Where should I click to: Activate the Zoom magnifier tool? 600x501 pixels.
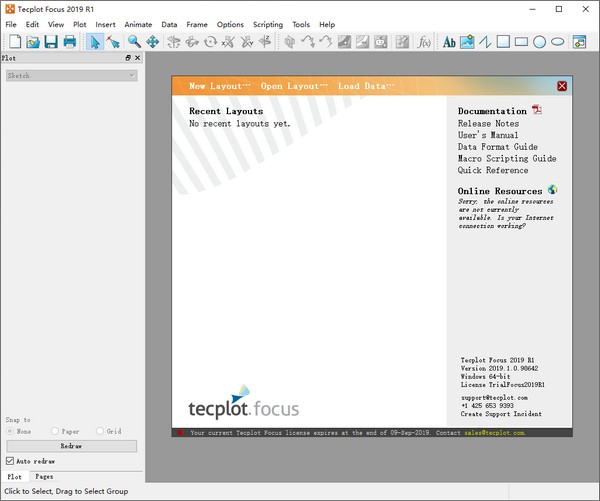tap(134, 41)
